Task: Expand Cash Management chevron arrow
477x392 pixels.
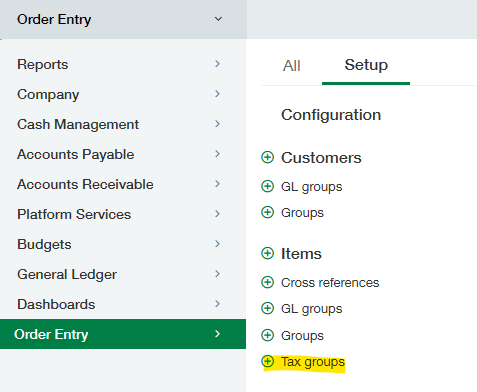Action: click(x=217, y=124)
